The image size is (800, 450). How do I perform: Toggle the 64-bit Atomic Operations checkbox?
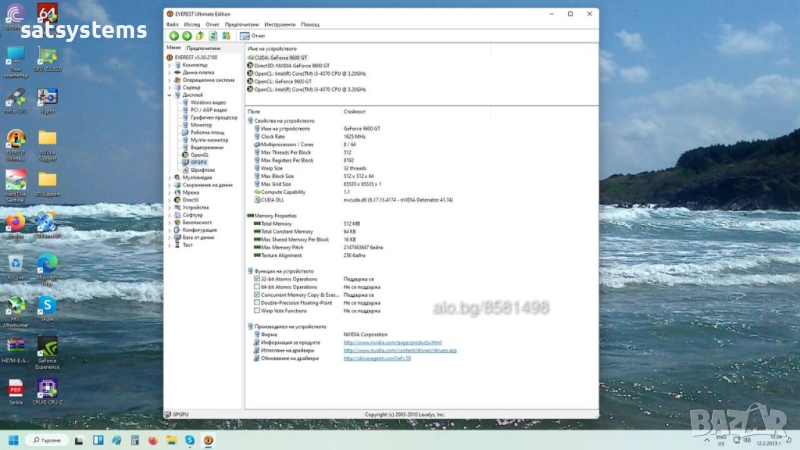(x=257, y=287)
